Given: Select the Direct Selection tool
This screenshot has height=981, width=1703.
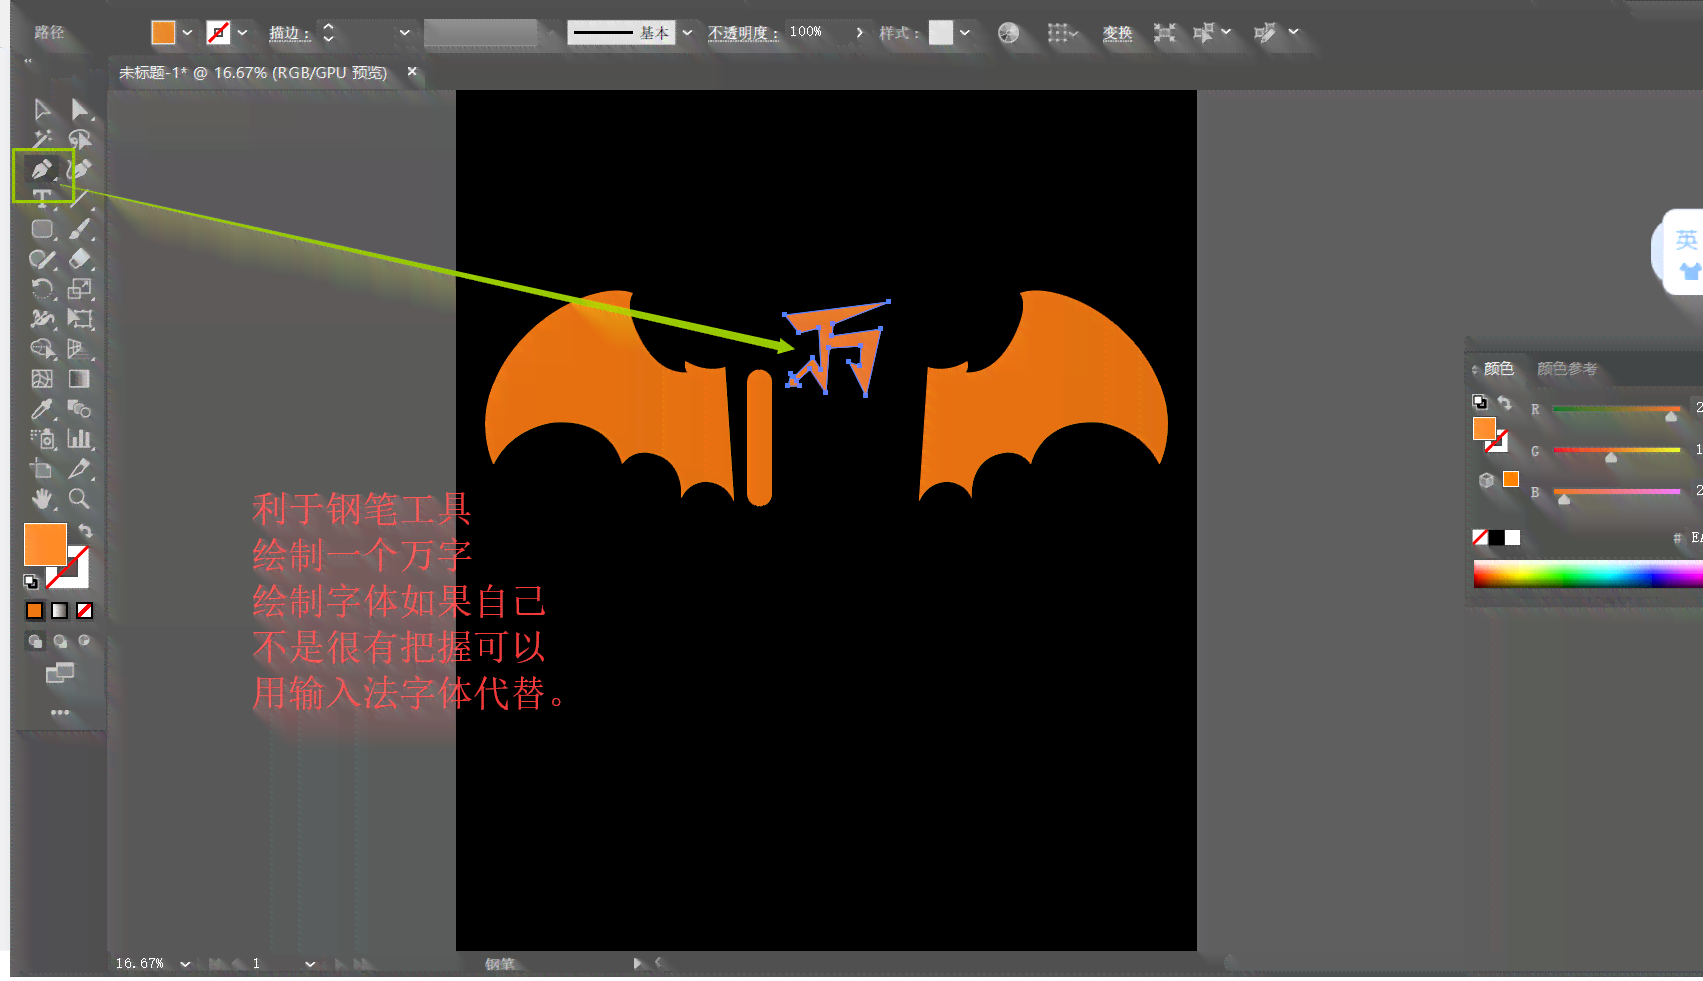Looking at the screenshot, I should point(80,109).
